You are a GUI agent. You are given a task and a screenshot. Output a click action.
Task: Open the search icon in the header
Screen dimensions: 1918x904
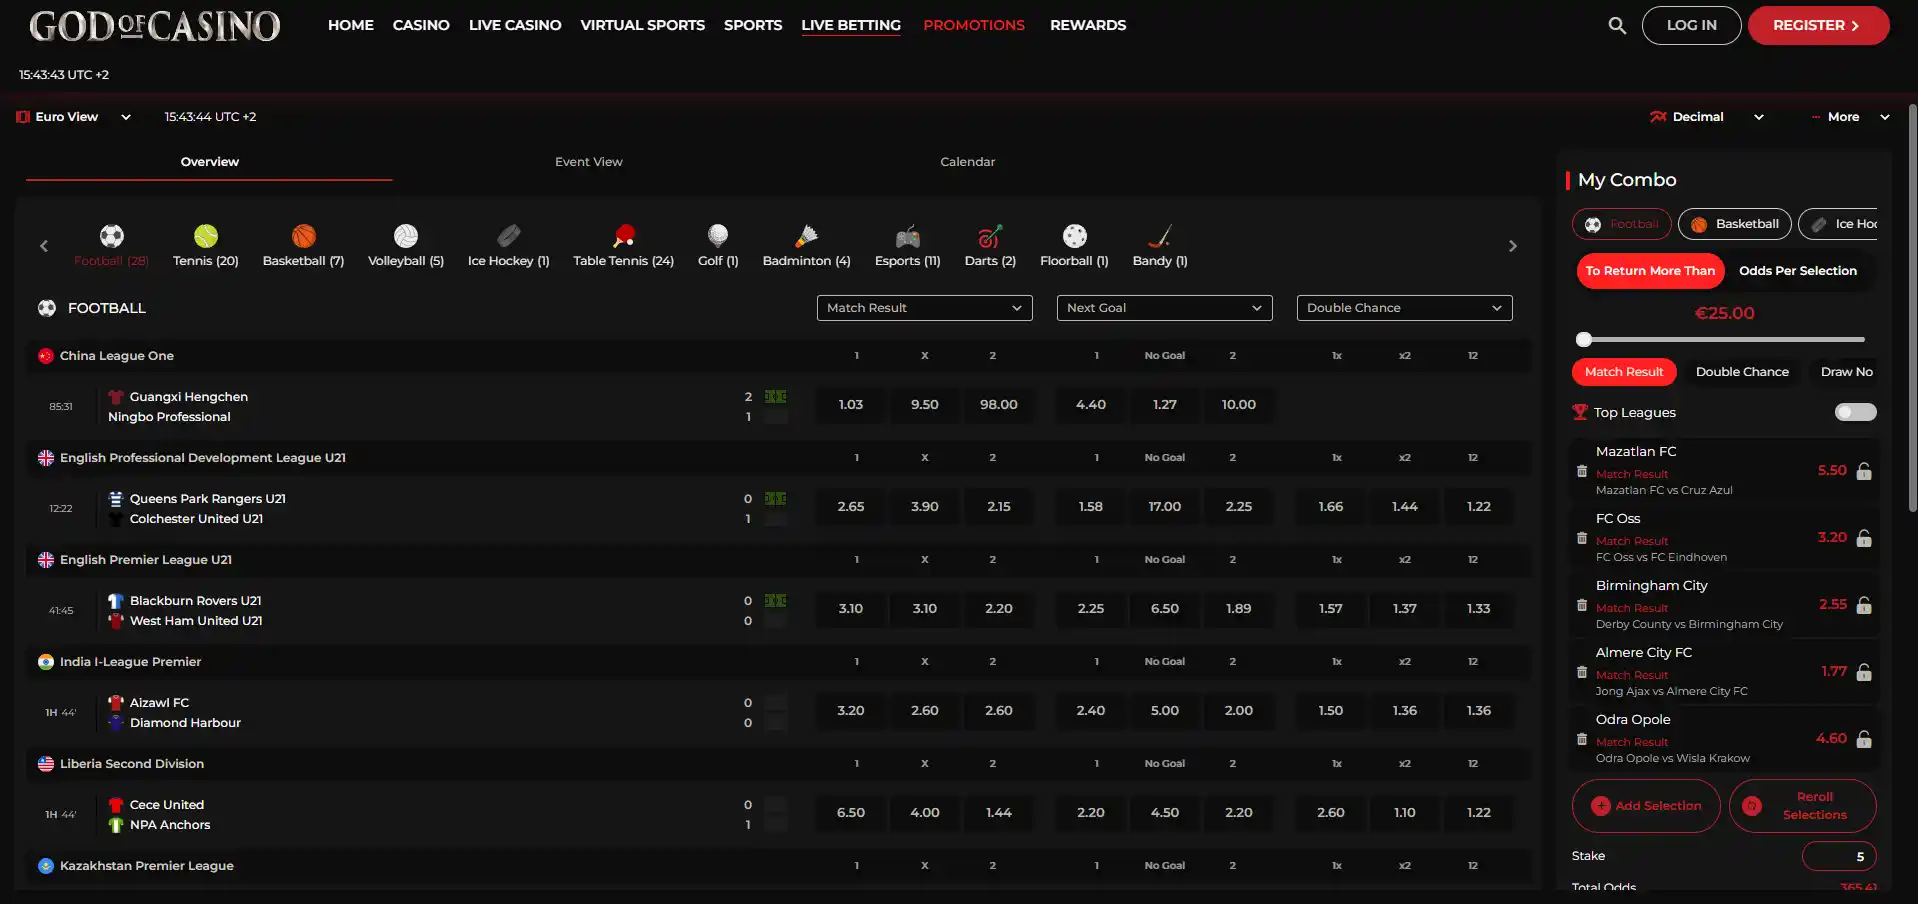coord(1617,25)
